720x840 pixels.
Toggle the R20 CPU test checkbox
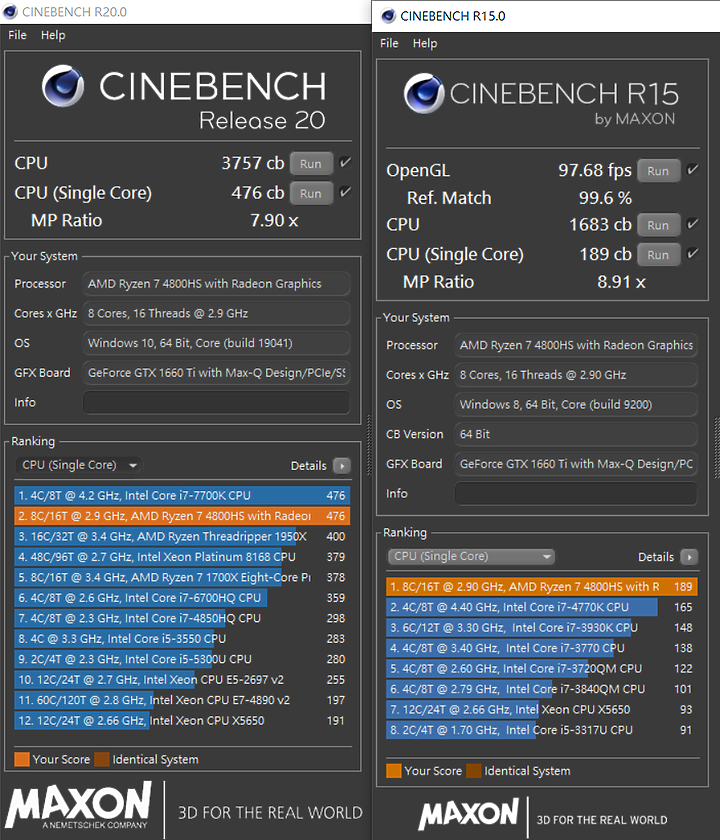[x=346, y=162]
